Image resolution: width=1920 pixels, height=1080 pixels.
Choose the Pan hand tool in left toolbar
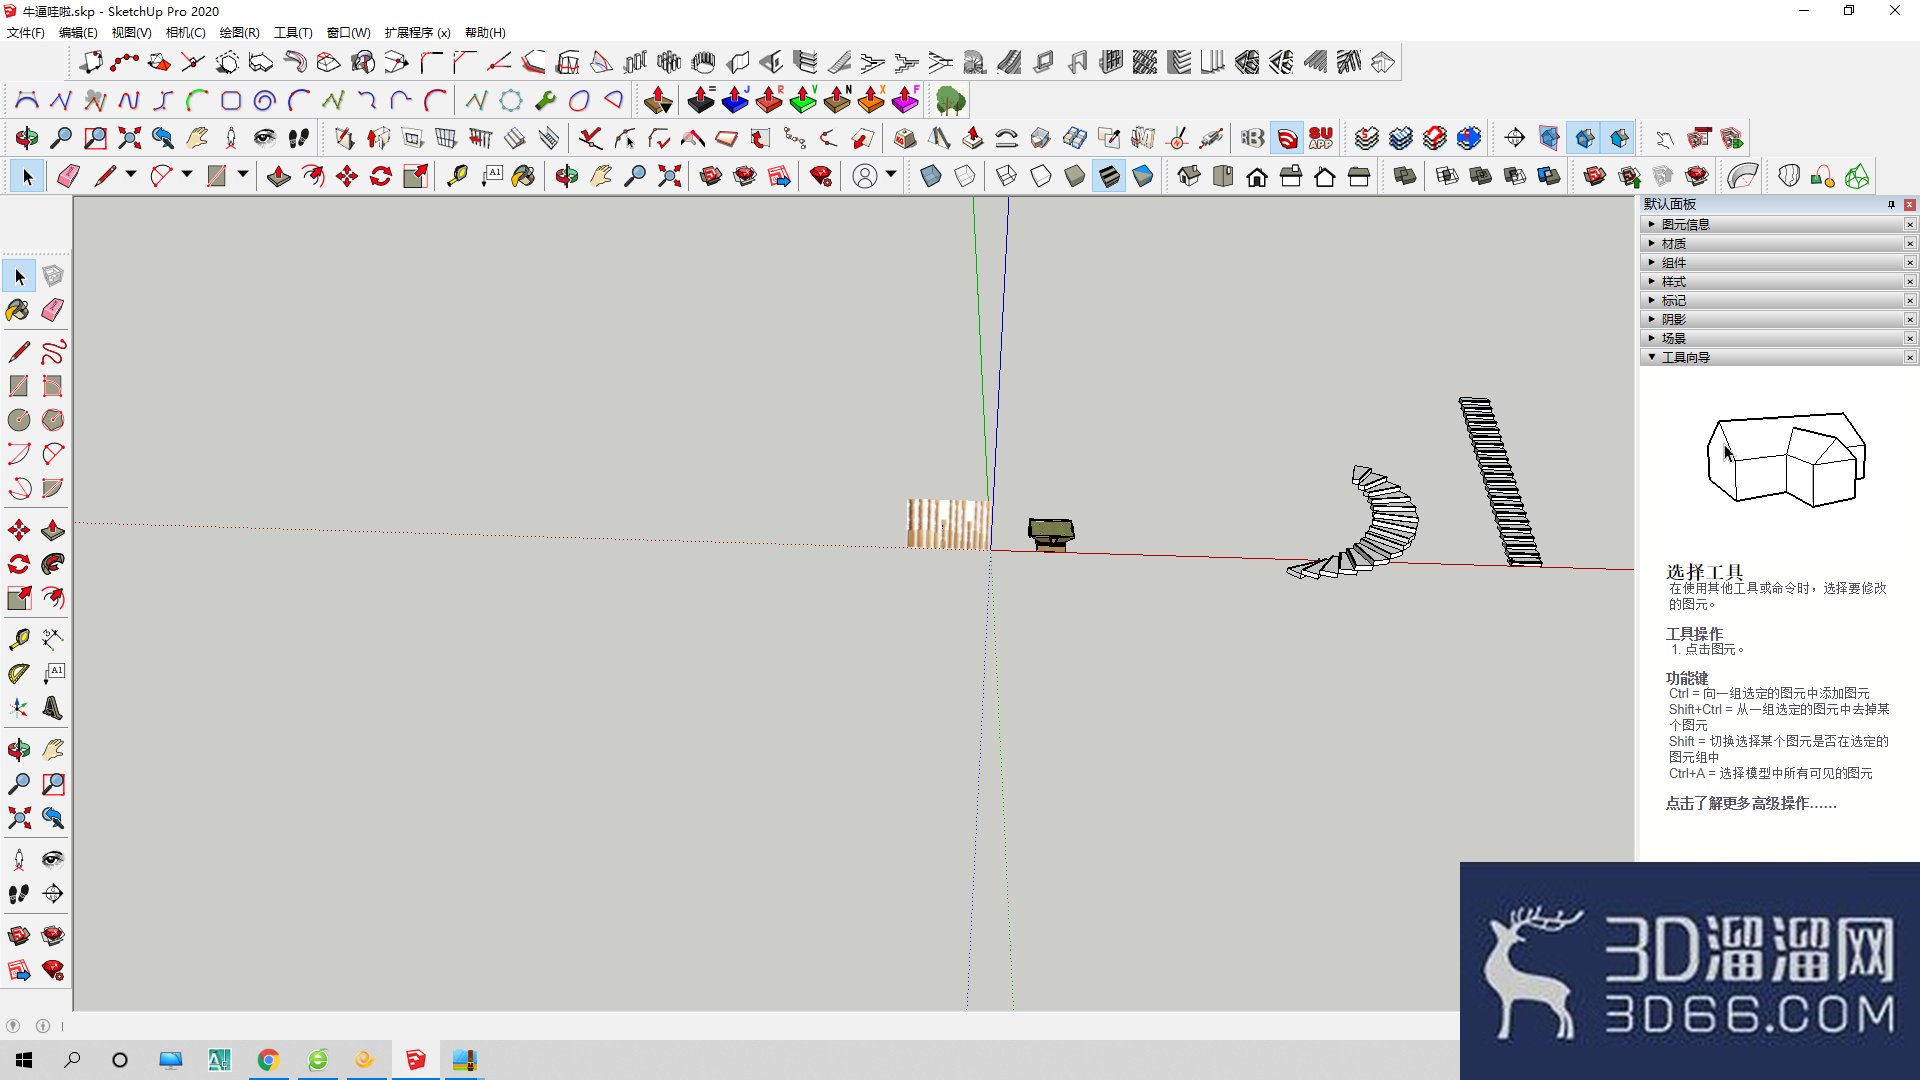pyautogui.click(x=53, y=750)
